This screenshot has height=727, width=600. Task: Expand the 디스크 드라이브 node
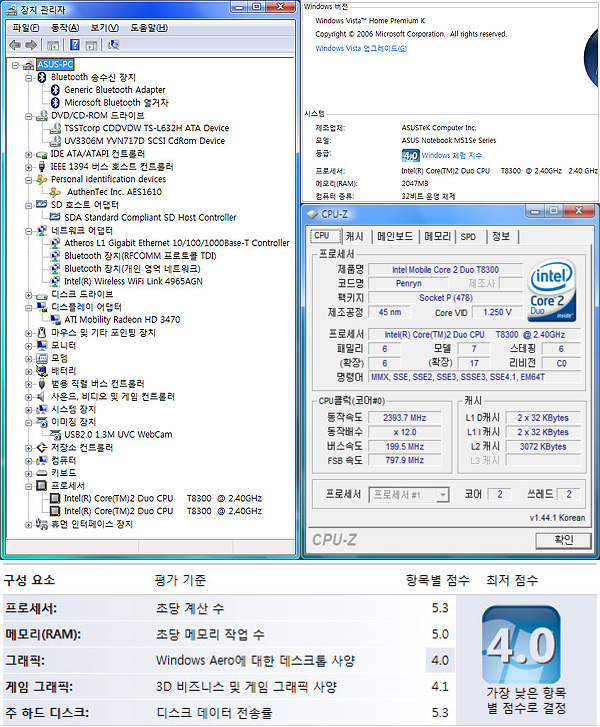[29, 295]
